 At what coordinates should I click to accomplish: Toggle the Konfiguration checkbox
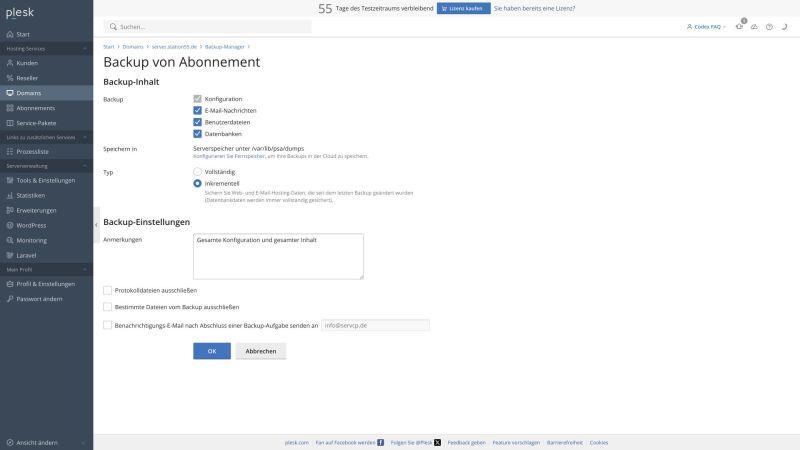(197, 98)
